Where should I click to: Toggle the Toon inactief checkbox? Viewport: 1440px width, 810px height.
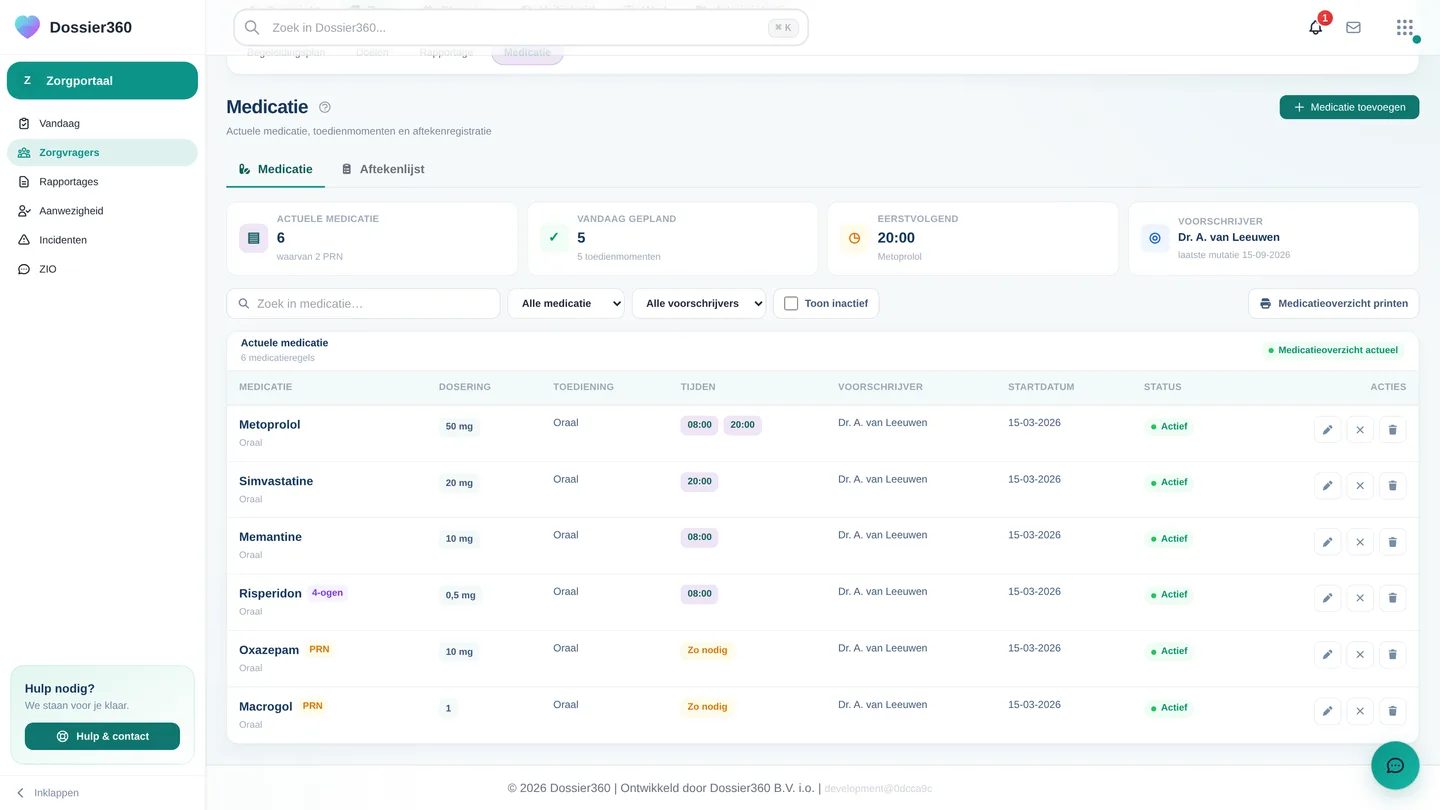pos(791,303)
